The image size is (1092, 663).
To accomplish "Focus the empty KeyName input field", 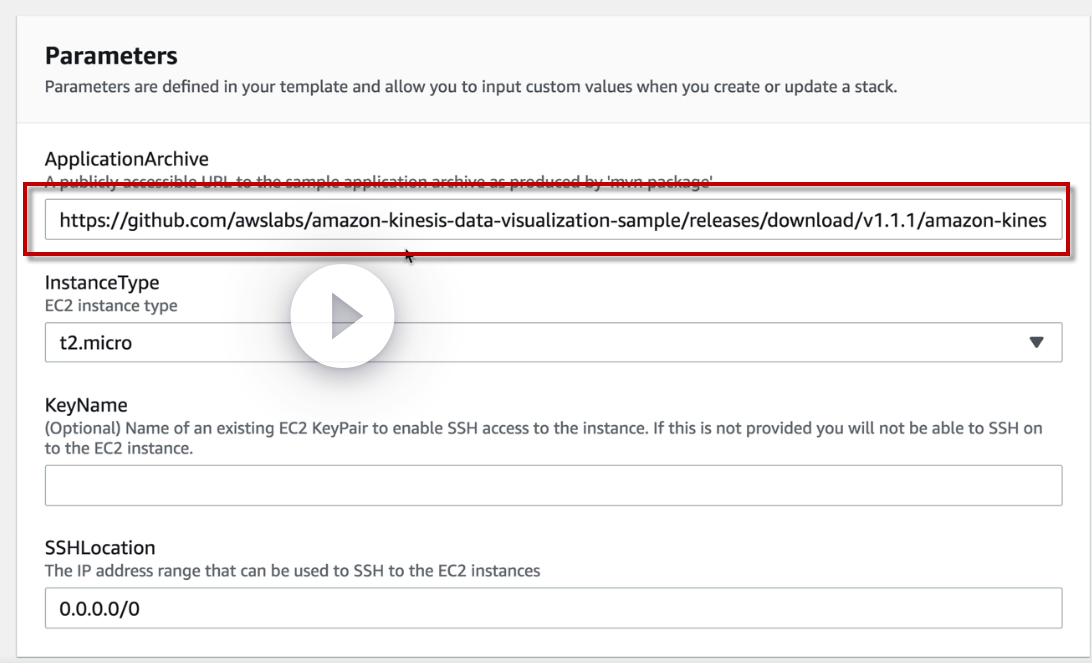I will [552, 485].
